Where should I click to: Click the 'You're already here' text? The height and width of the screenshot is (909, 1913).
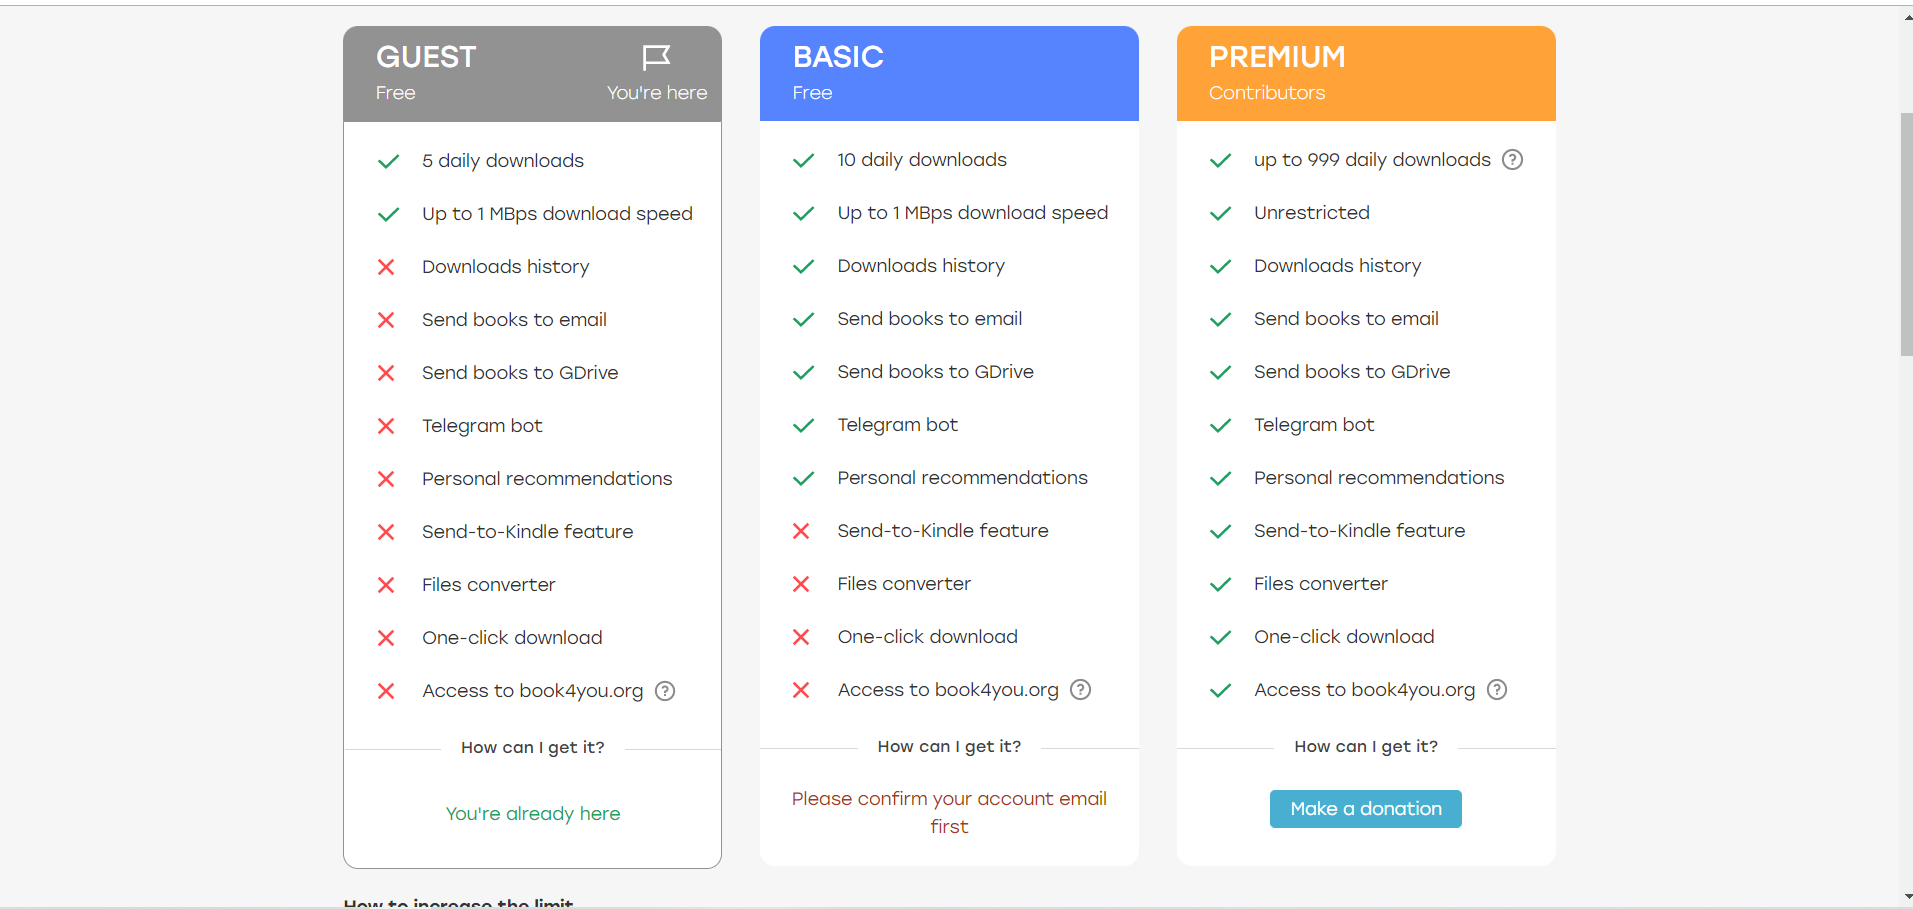point(533,814)
